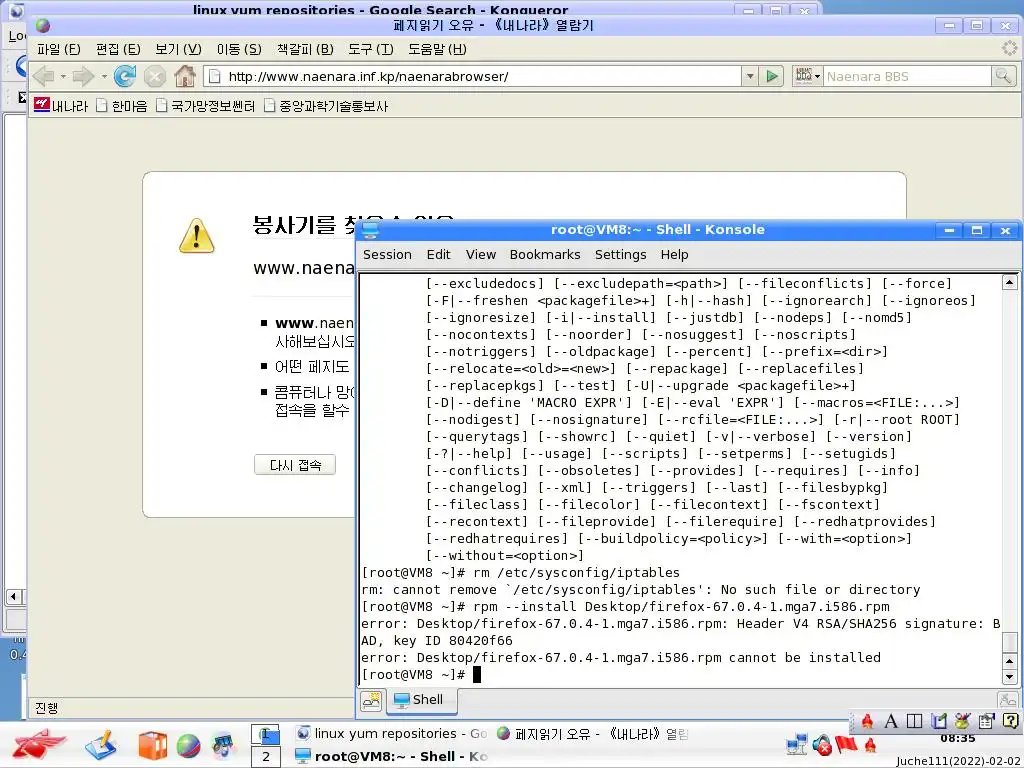Viewport: 1024px width, 768px height.
Task: Click the Stop loading icon in Naenara browser
Action: 155,76
